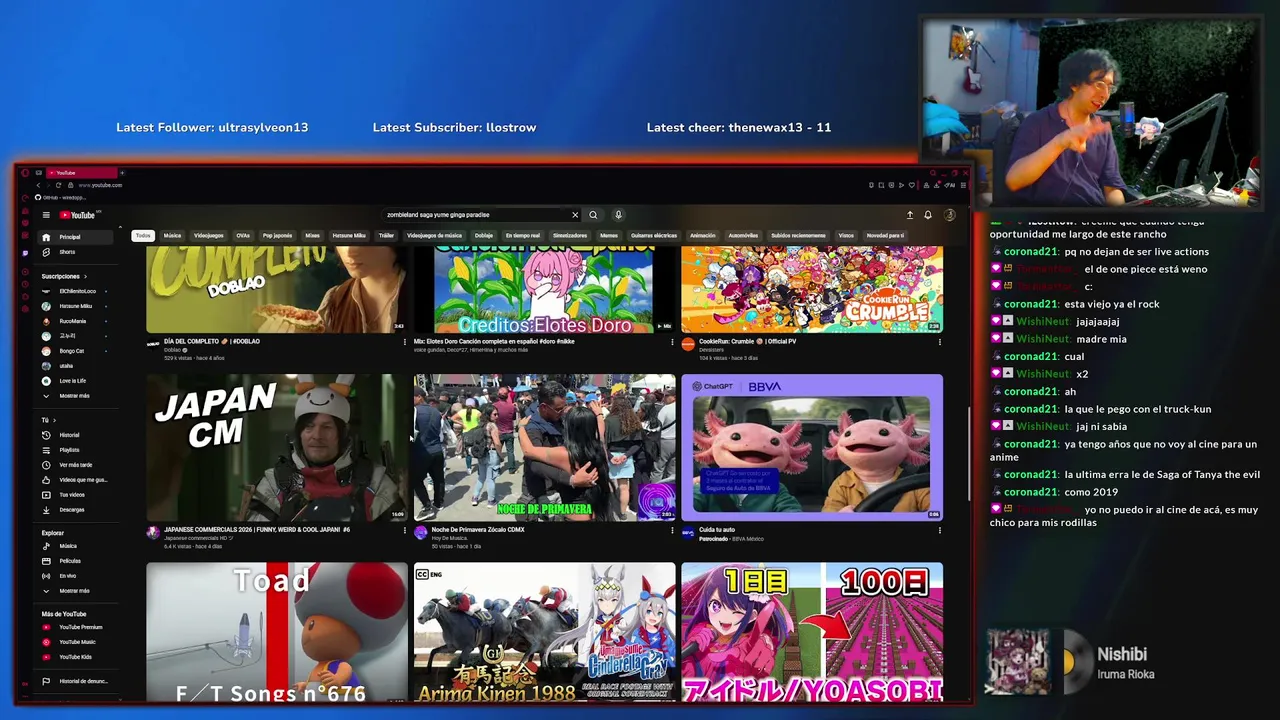Select the Música filter chip
The image size is (1280, 720).
(172, 236)
